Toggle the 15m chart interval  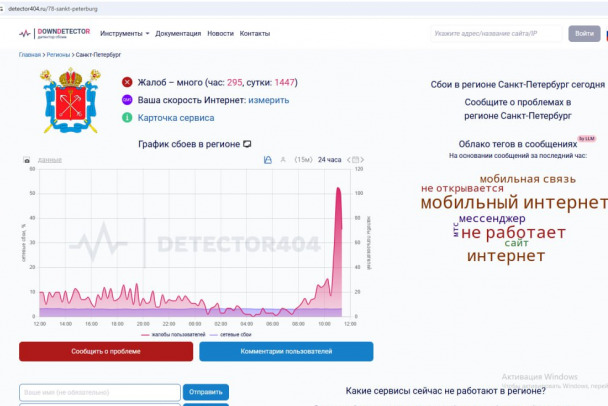[303, 160]
